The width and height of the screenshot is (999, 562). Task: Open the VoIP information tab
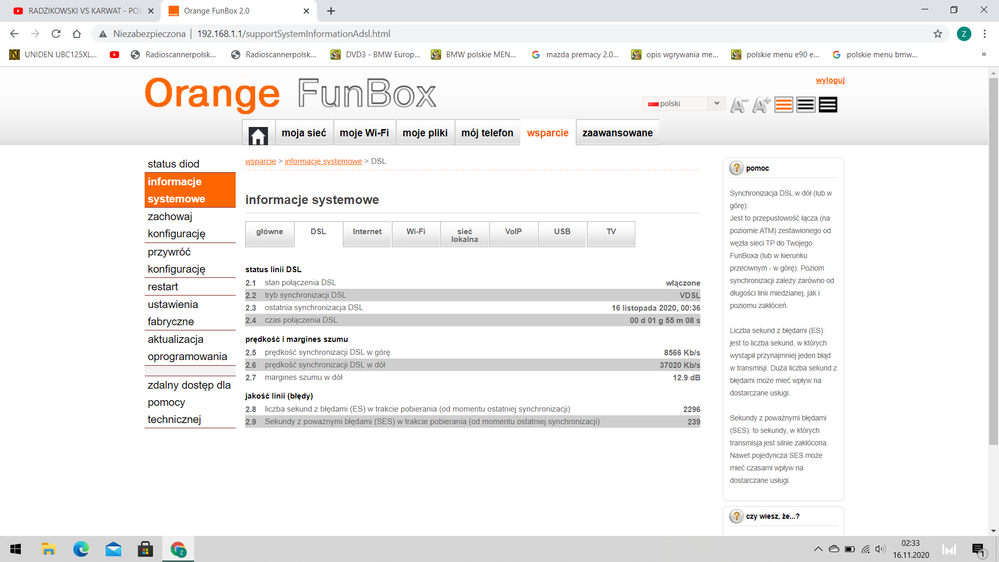tap(513, 232)
